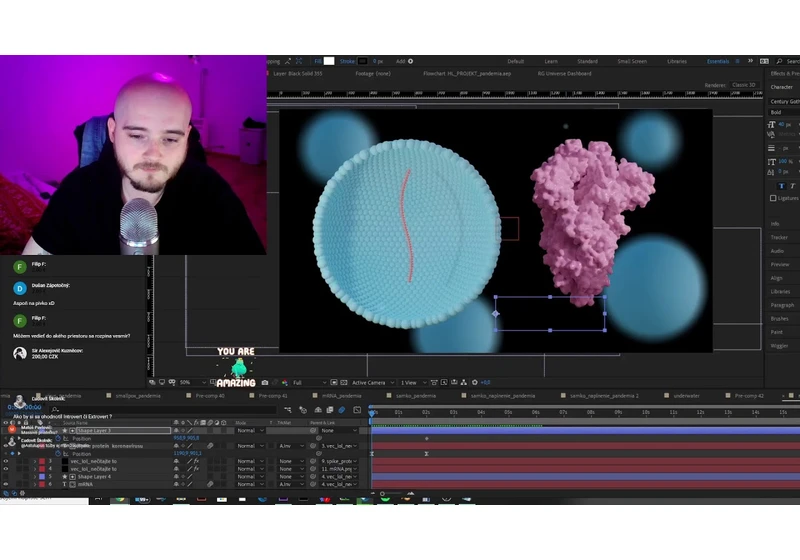Expand Shape Layer 4 properties

click(x=35, y=476)
